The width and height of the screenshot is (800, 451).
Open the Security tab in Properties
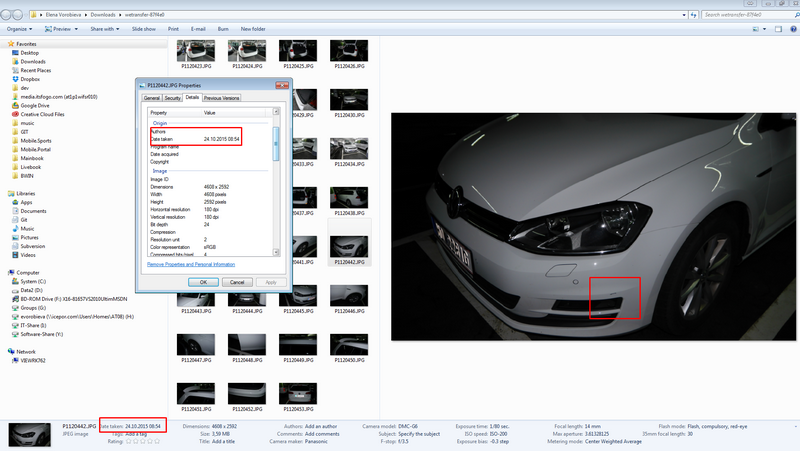point(172,98)
